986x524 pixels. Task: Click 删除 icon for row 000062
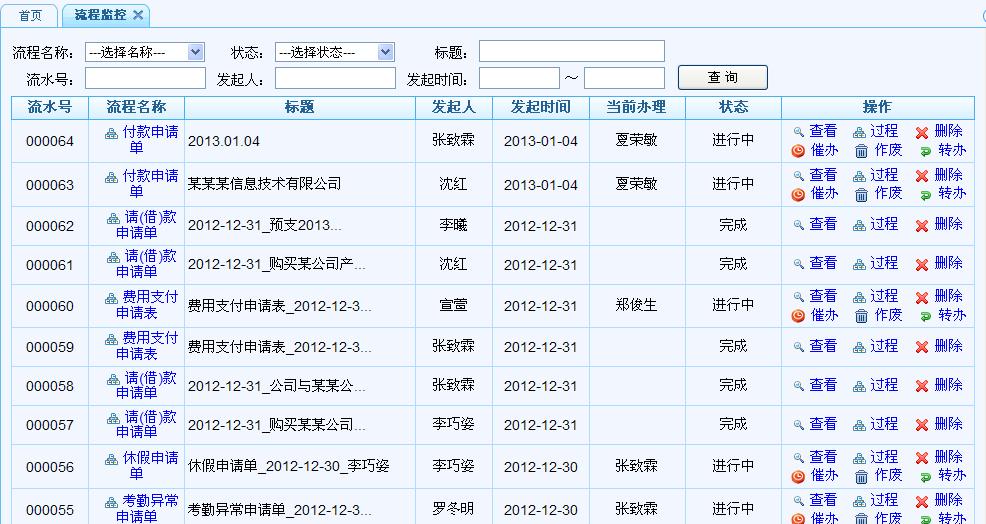[x=922, y=226]
